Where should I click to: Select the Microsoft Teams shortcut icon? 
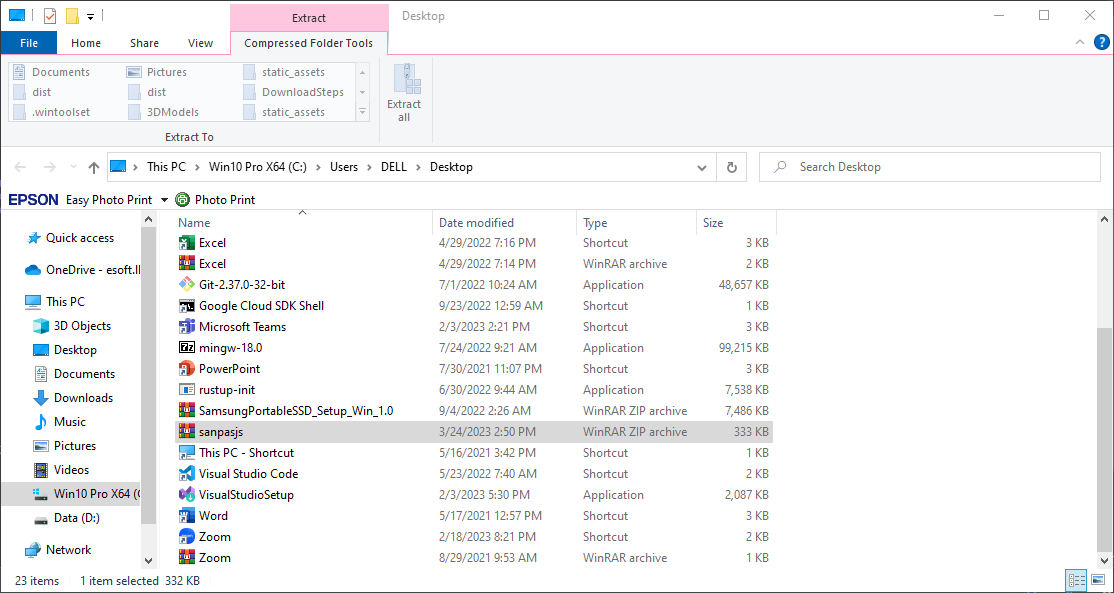[x=186, y=327]
